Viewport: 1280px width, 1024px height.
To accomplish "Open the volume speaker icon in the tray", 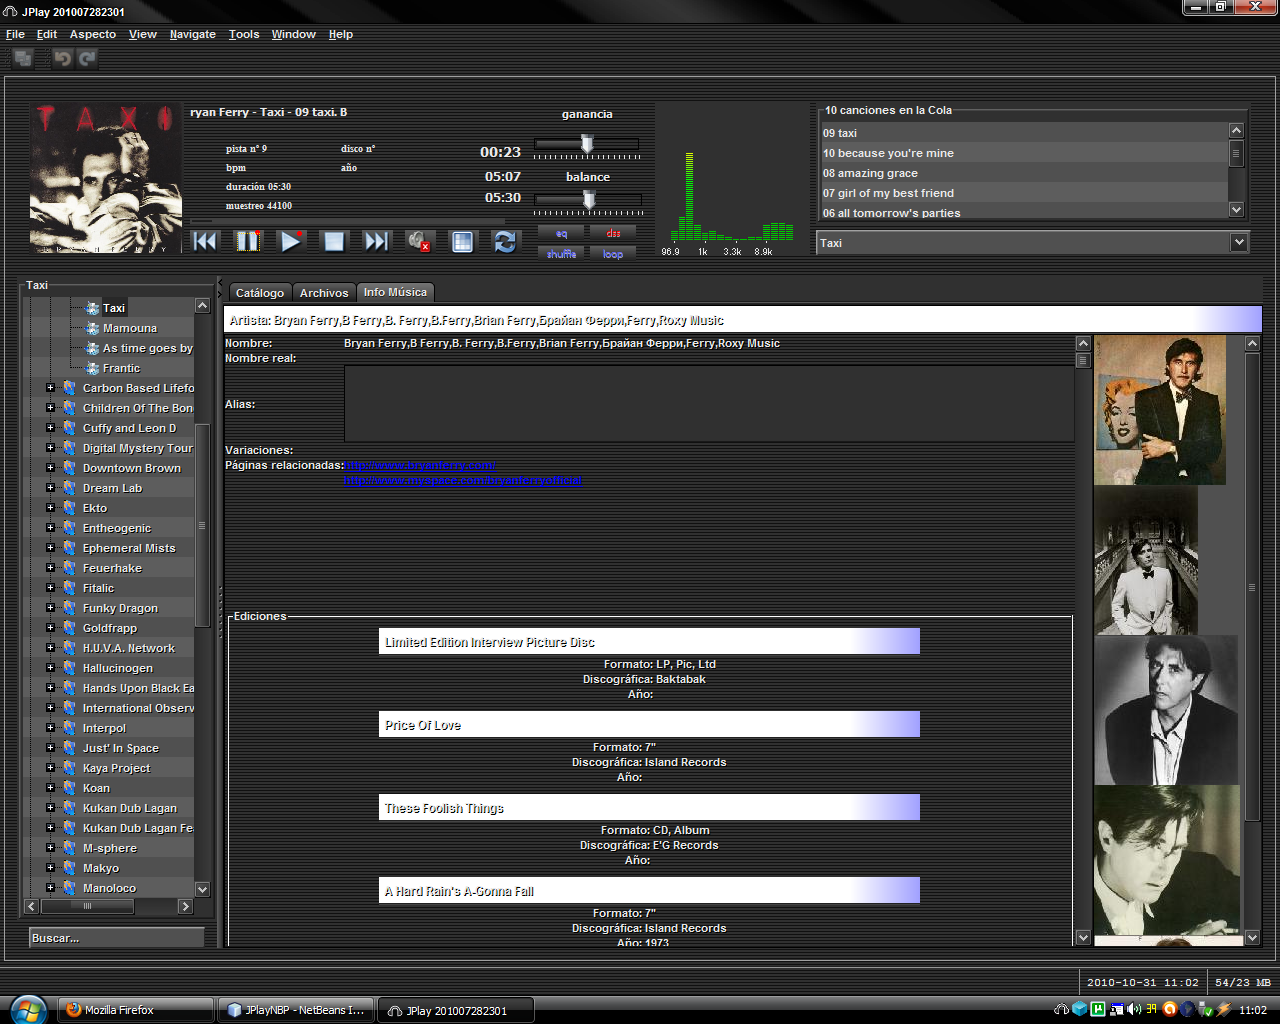I will (1133, 1010).
